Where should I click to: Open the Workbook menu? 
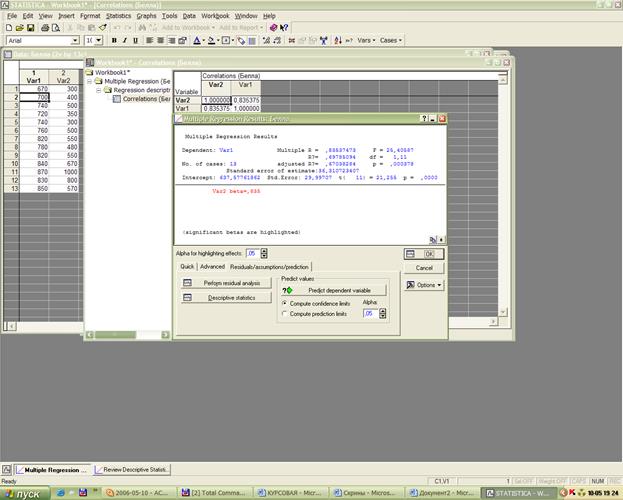215,16
